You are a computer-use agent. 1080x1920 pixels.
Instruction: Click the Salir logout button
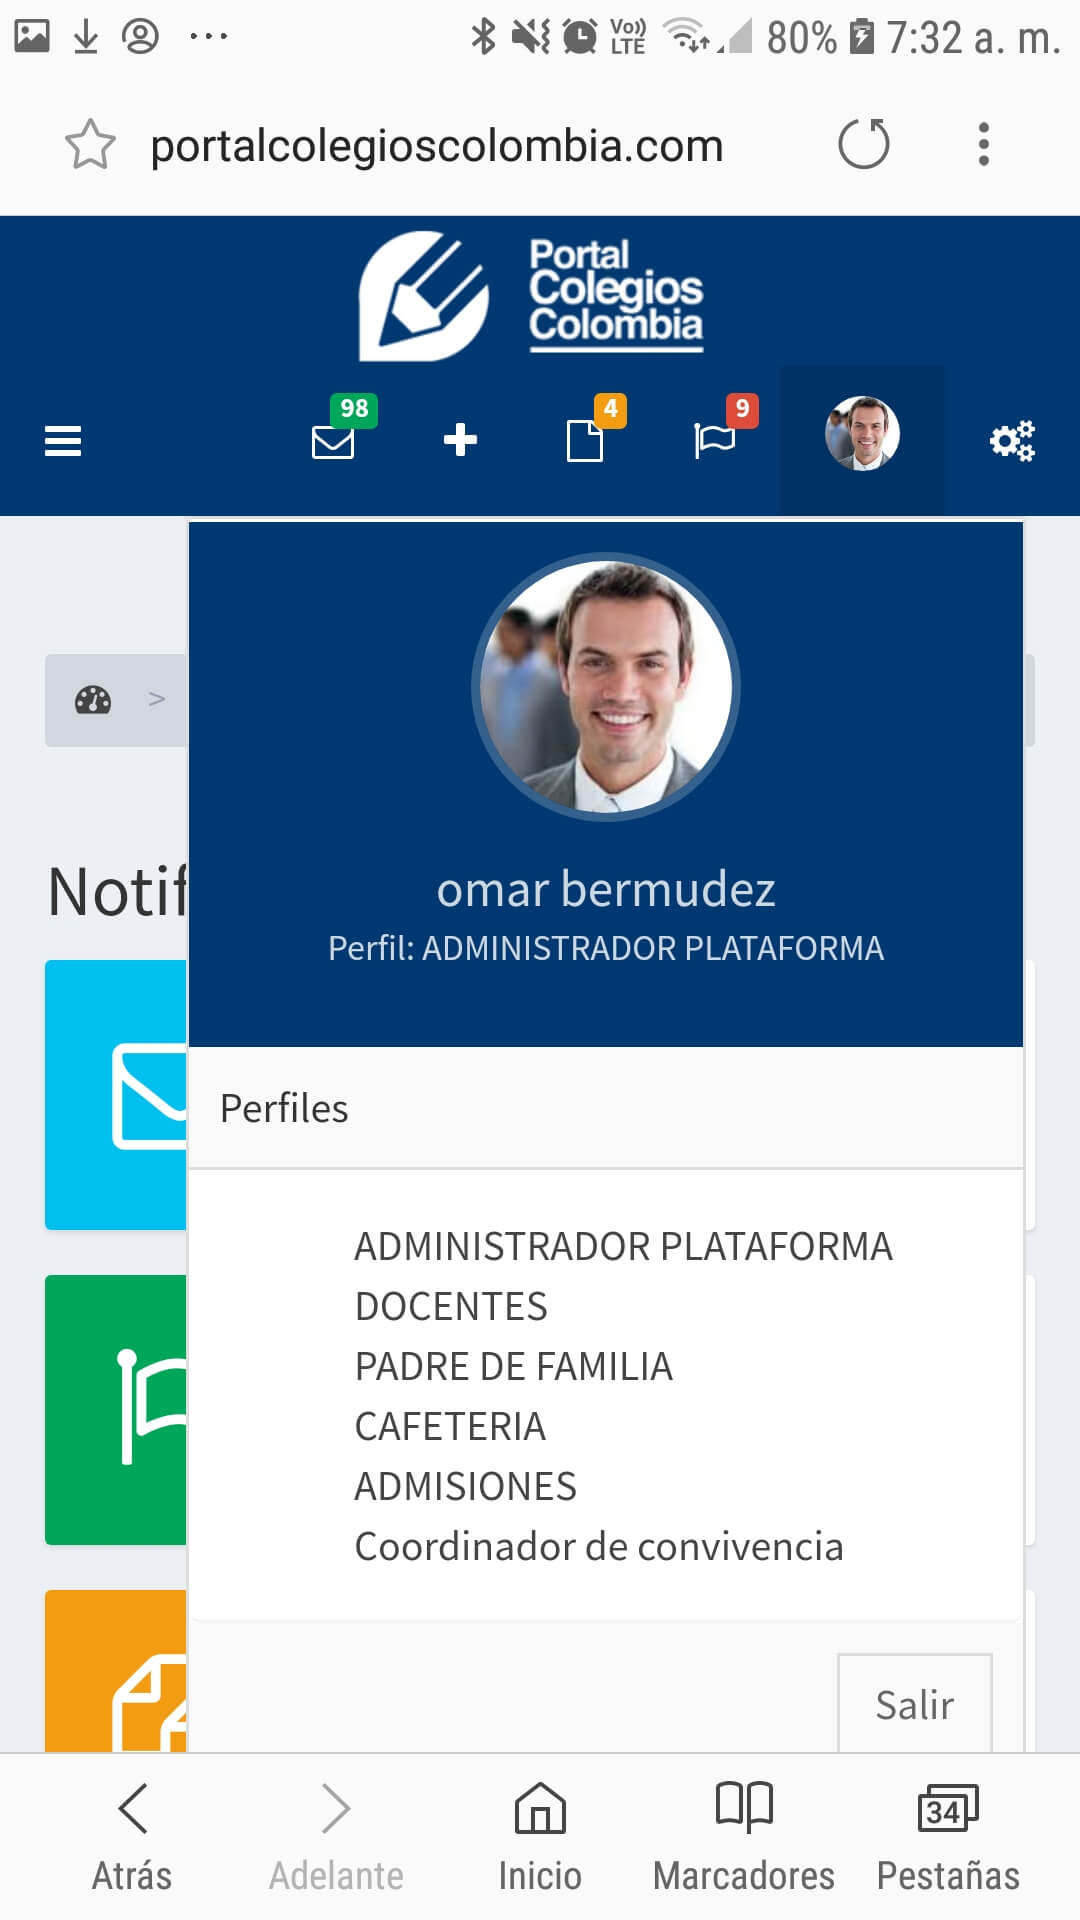click(x=915, y=1703)
